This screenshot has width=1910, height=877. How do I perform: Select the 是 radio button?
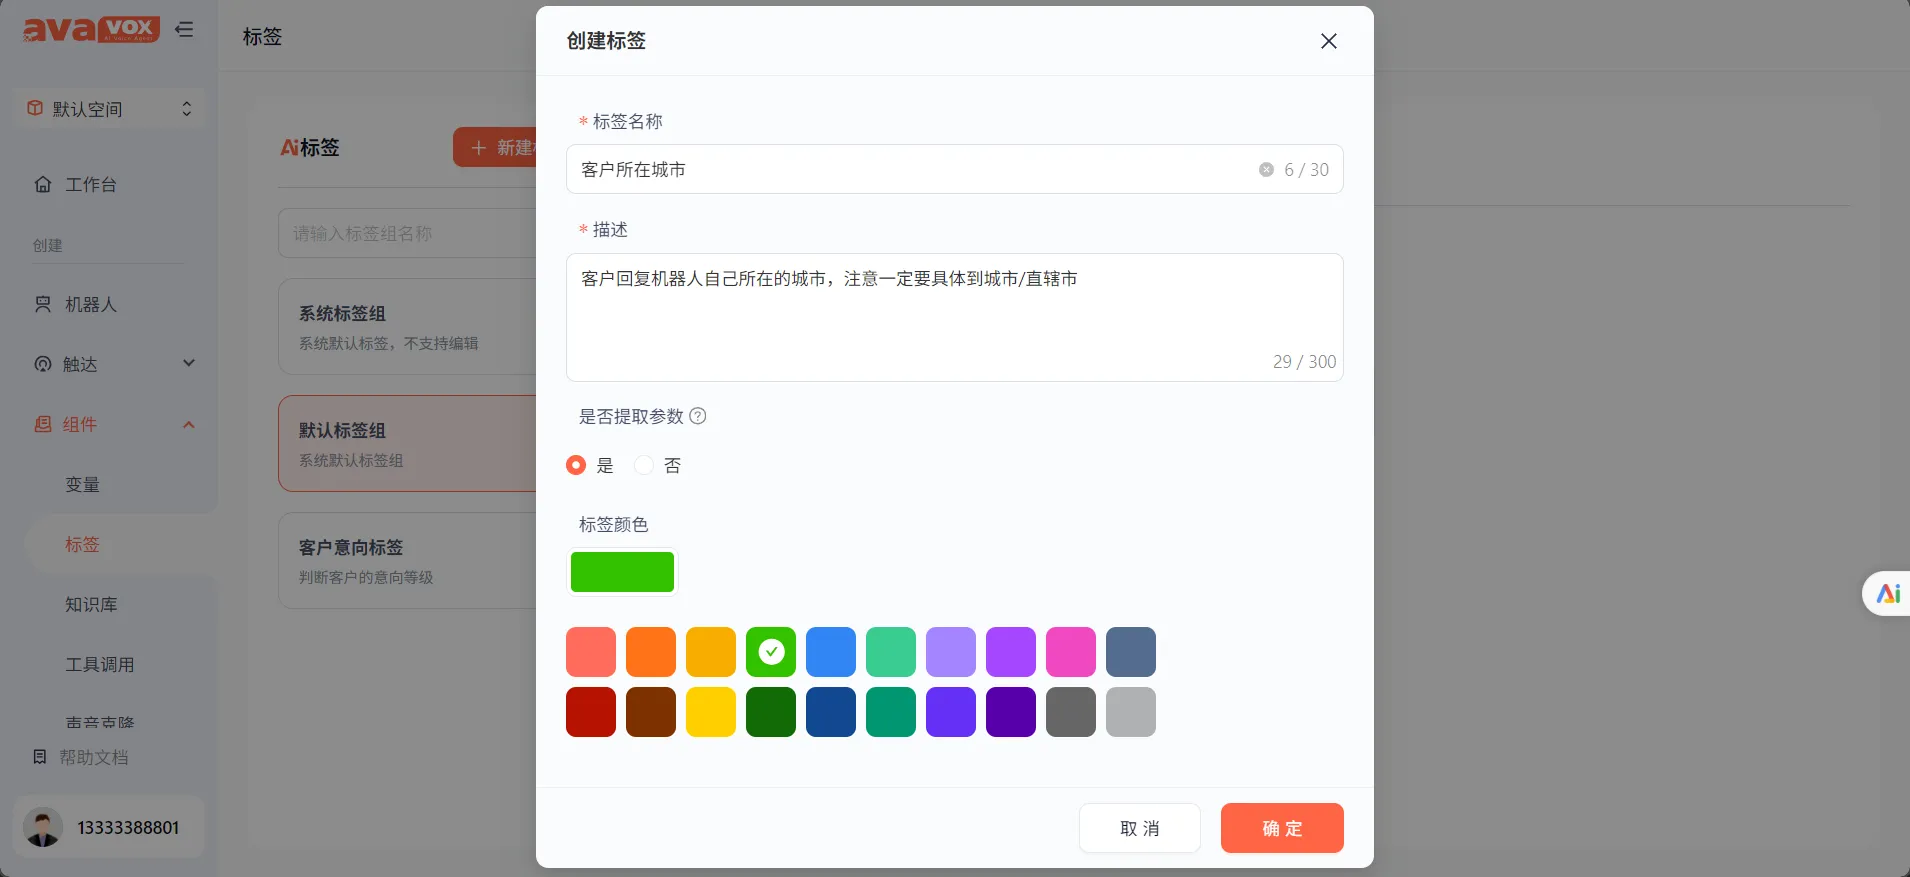576,465
